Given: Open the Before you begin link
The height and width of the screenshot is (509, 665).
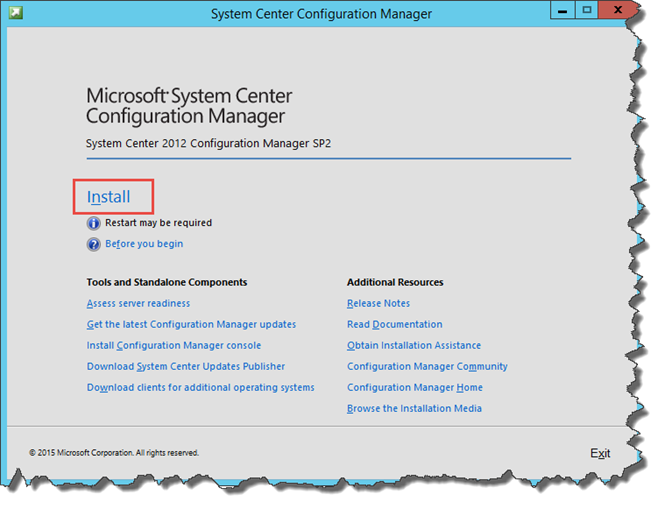Looking at the screenshot, I should pos(144,244).
